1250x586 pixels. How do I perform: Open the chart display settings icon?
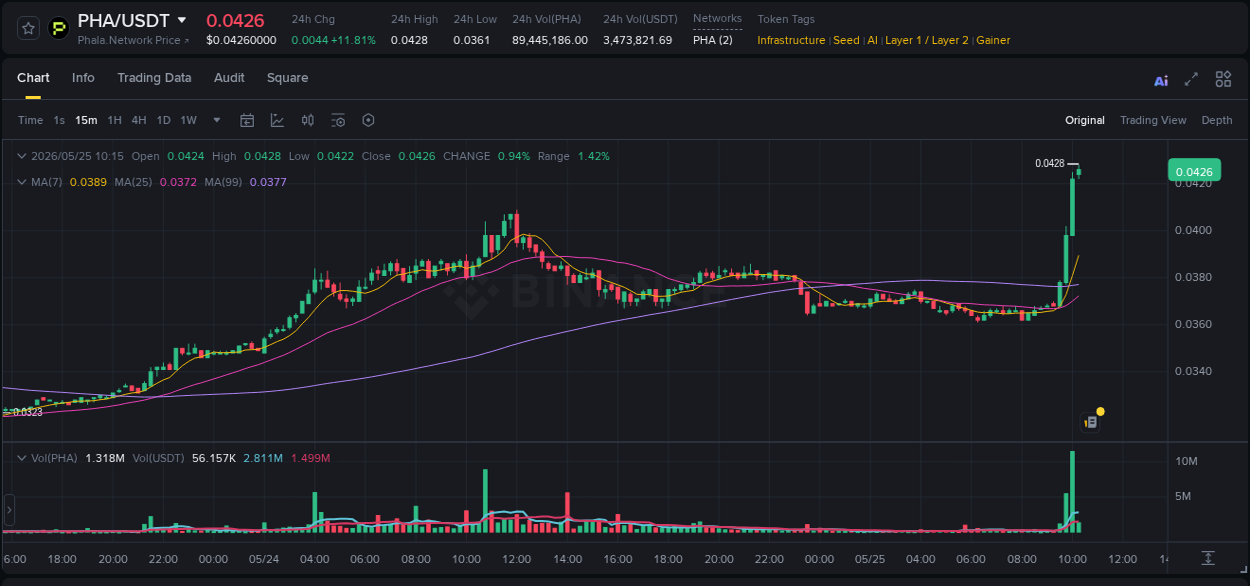point(338,120)
